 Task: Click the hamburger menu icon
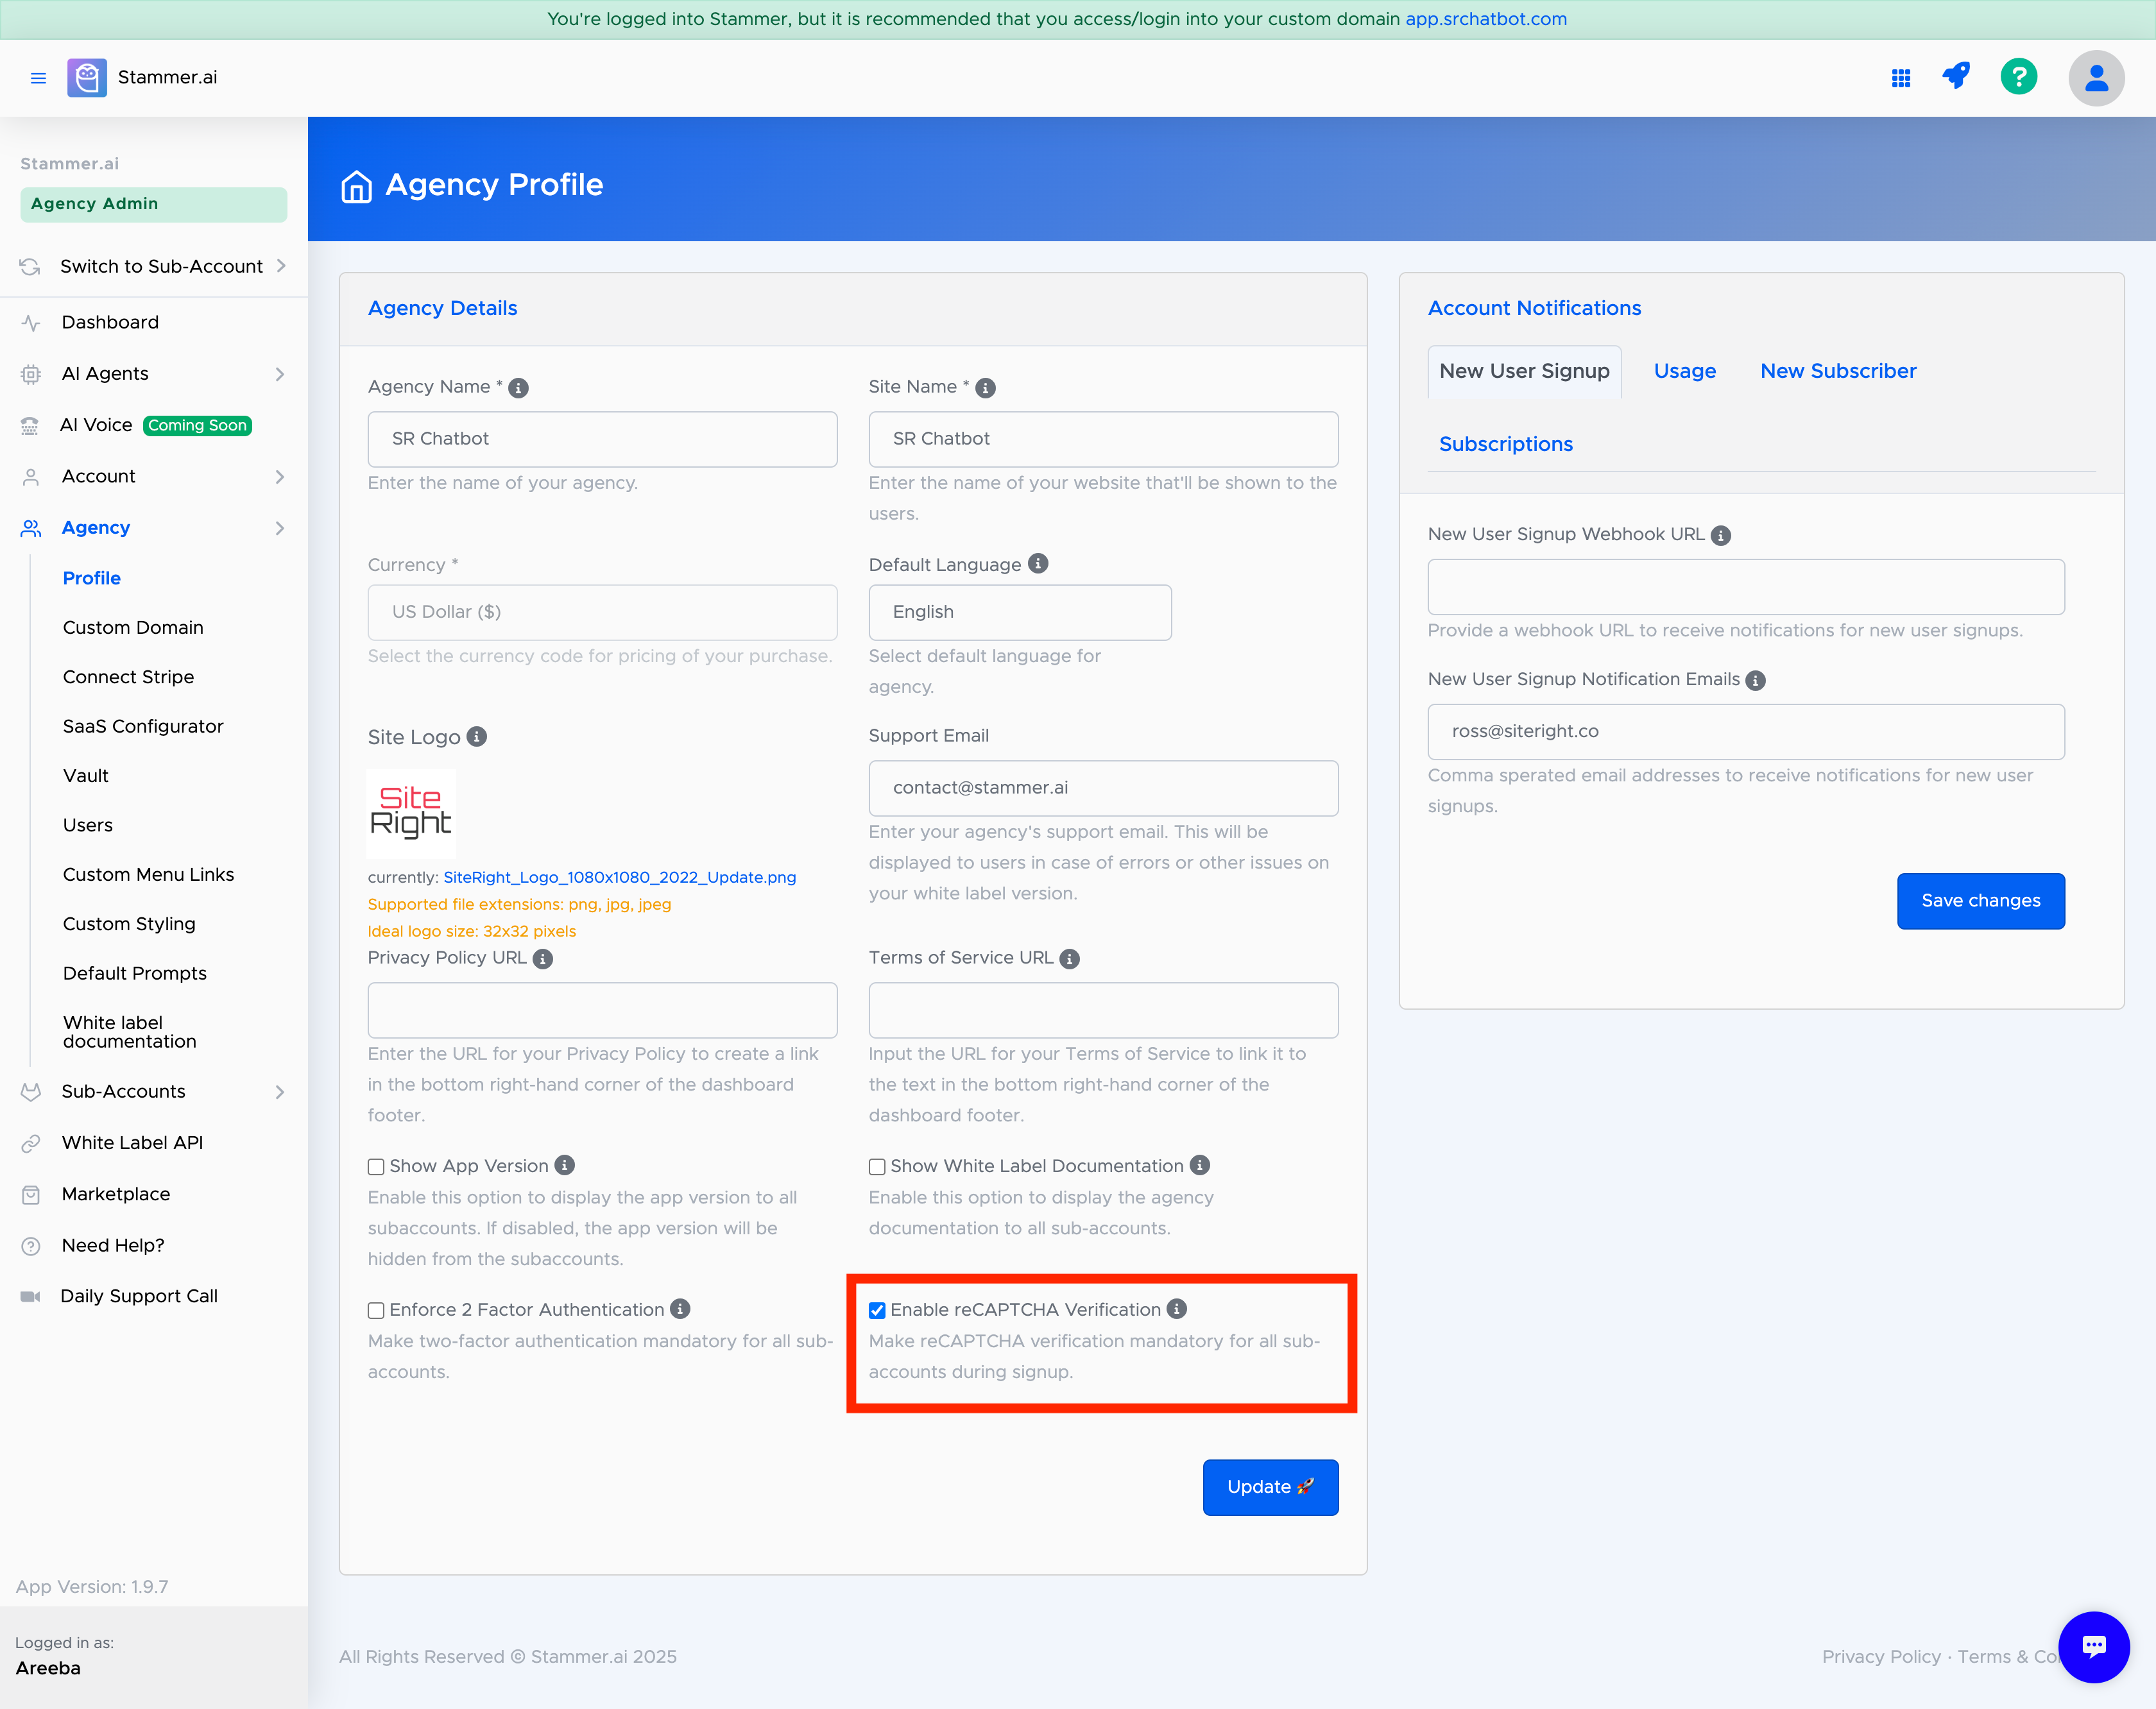(38, 78)
